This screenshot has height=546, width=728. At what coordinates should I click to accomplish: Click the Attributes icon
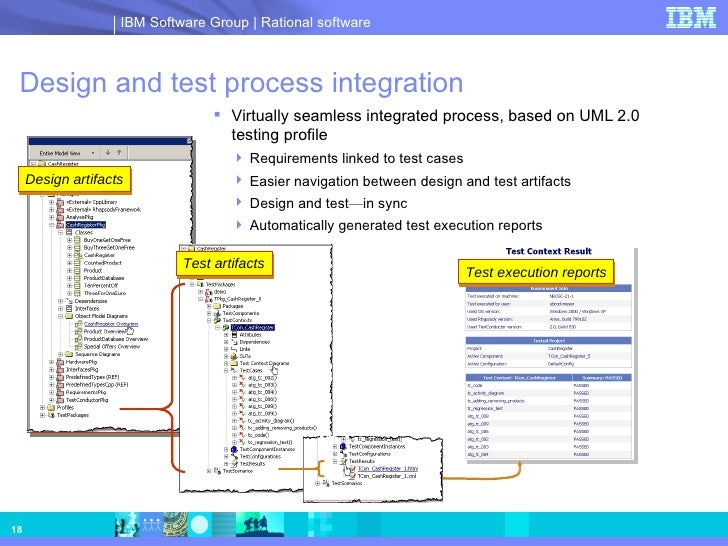[x=234, y=335]
